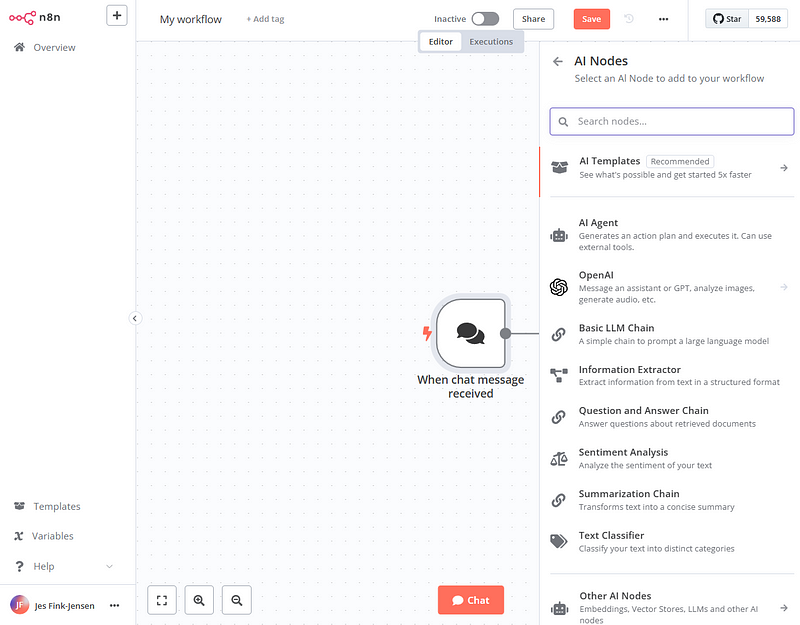Select the OpenAI node entry
This screenshot has width=800, height=625.
click(x=671, y=287)
